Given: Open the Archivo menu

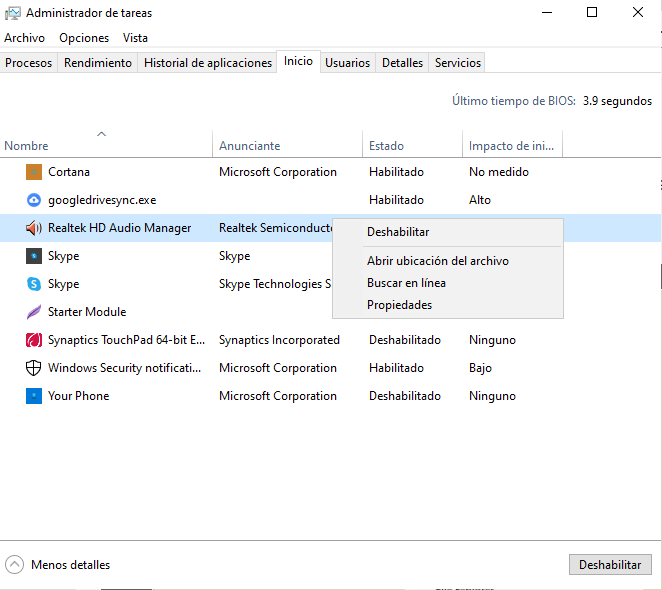Looking at the screenshot, I should pos(24,38).
